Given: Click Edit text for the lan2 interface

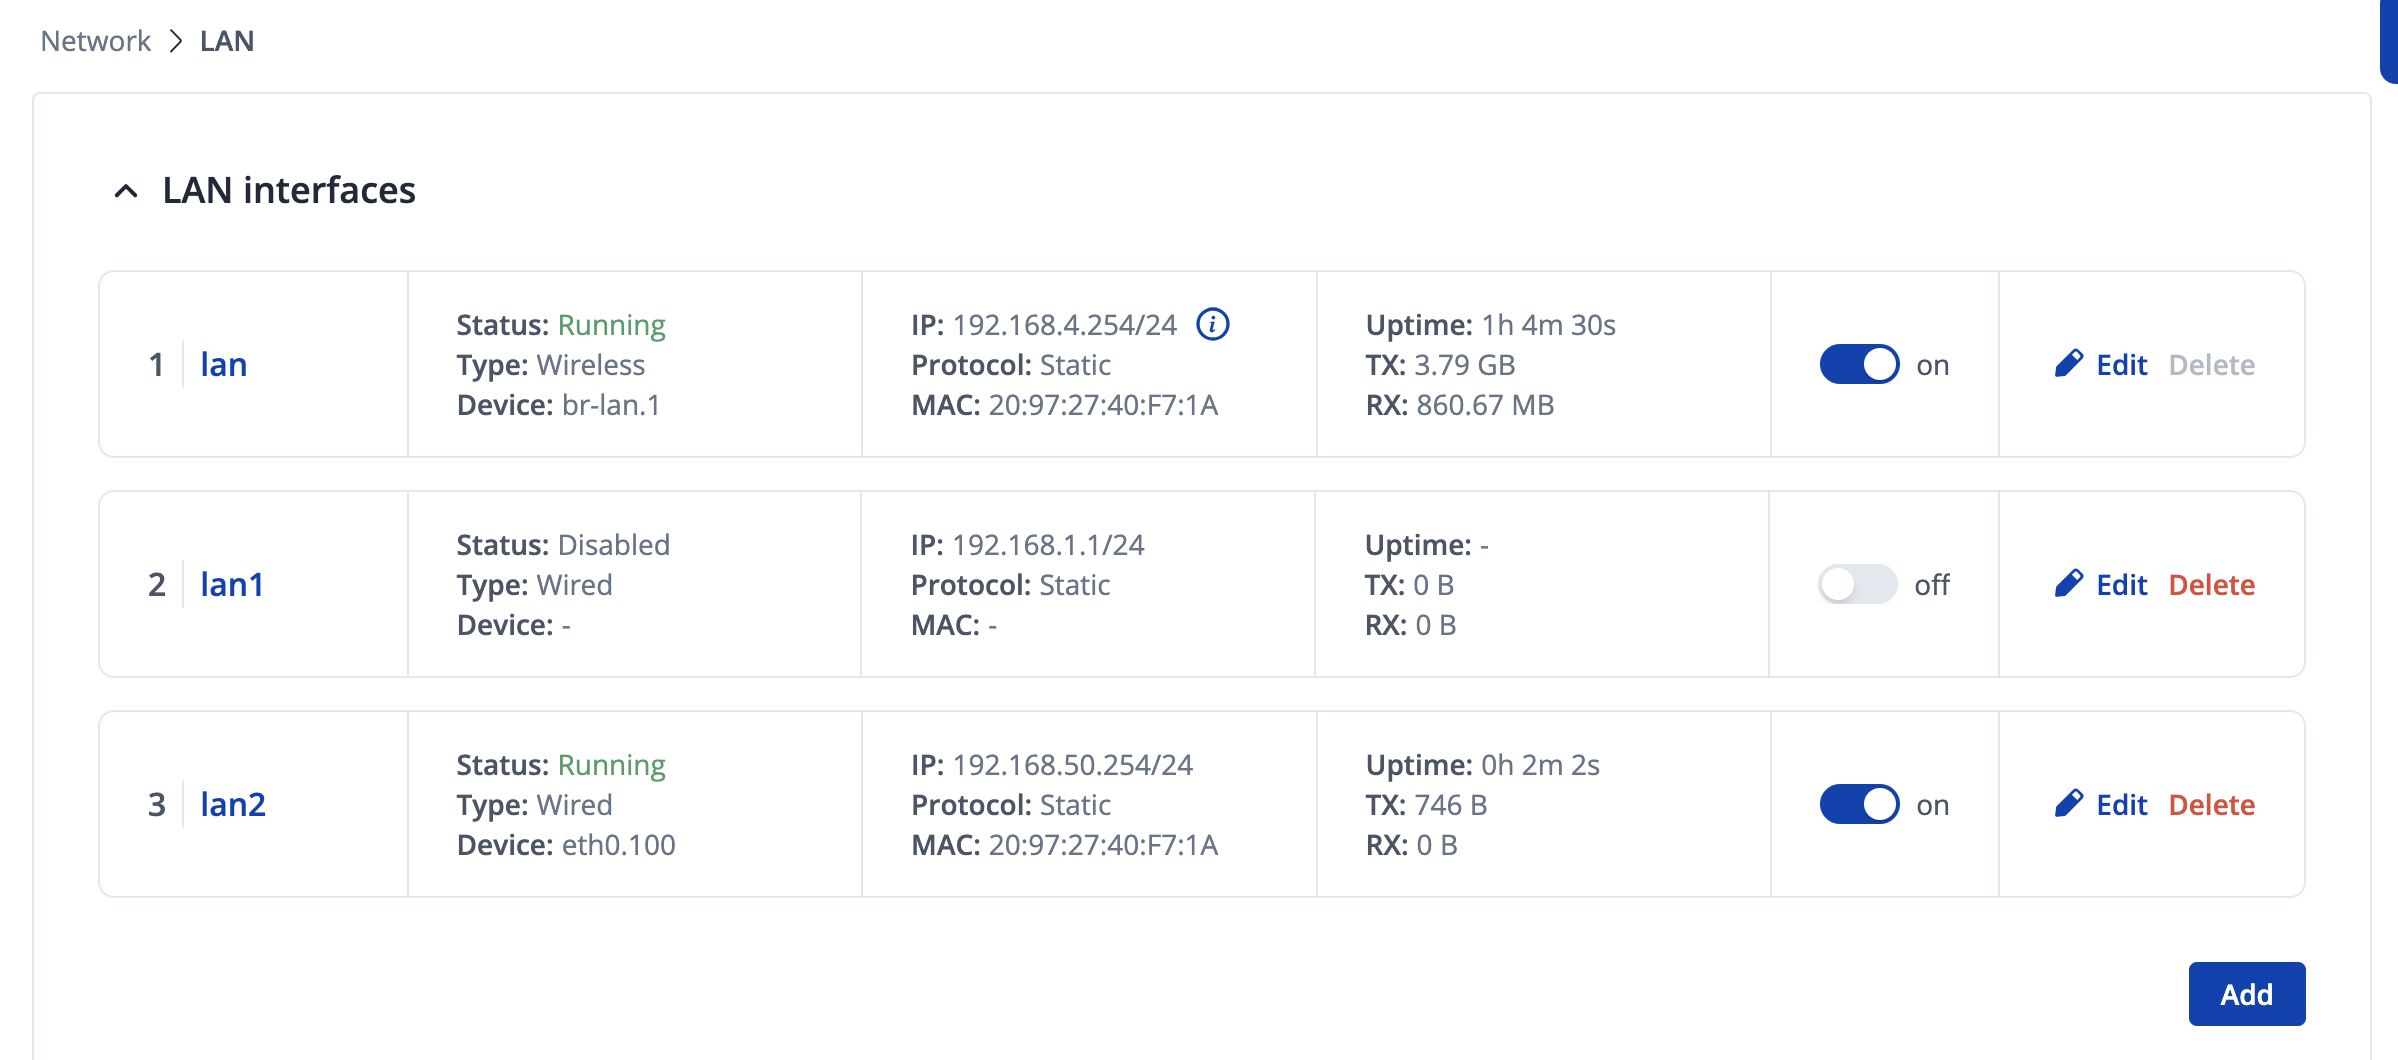Looking at the screenshot, I should pos(2121,804).
